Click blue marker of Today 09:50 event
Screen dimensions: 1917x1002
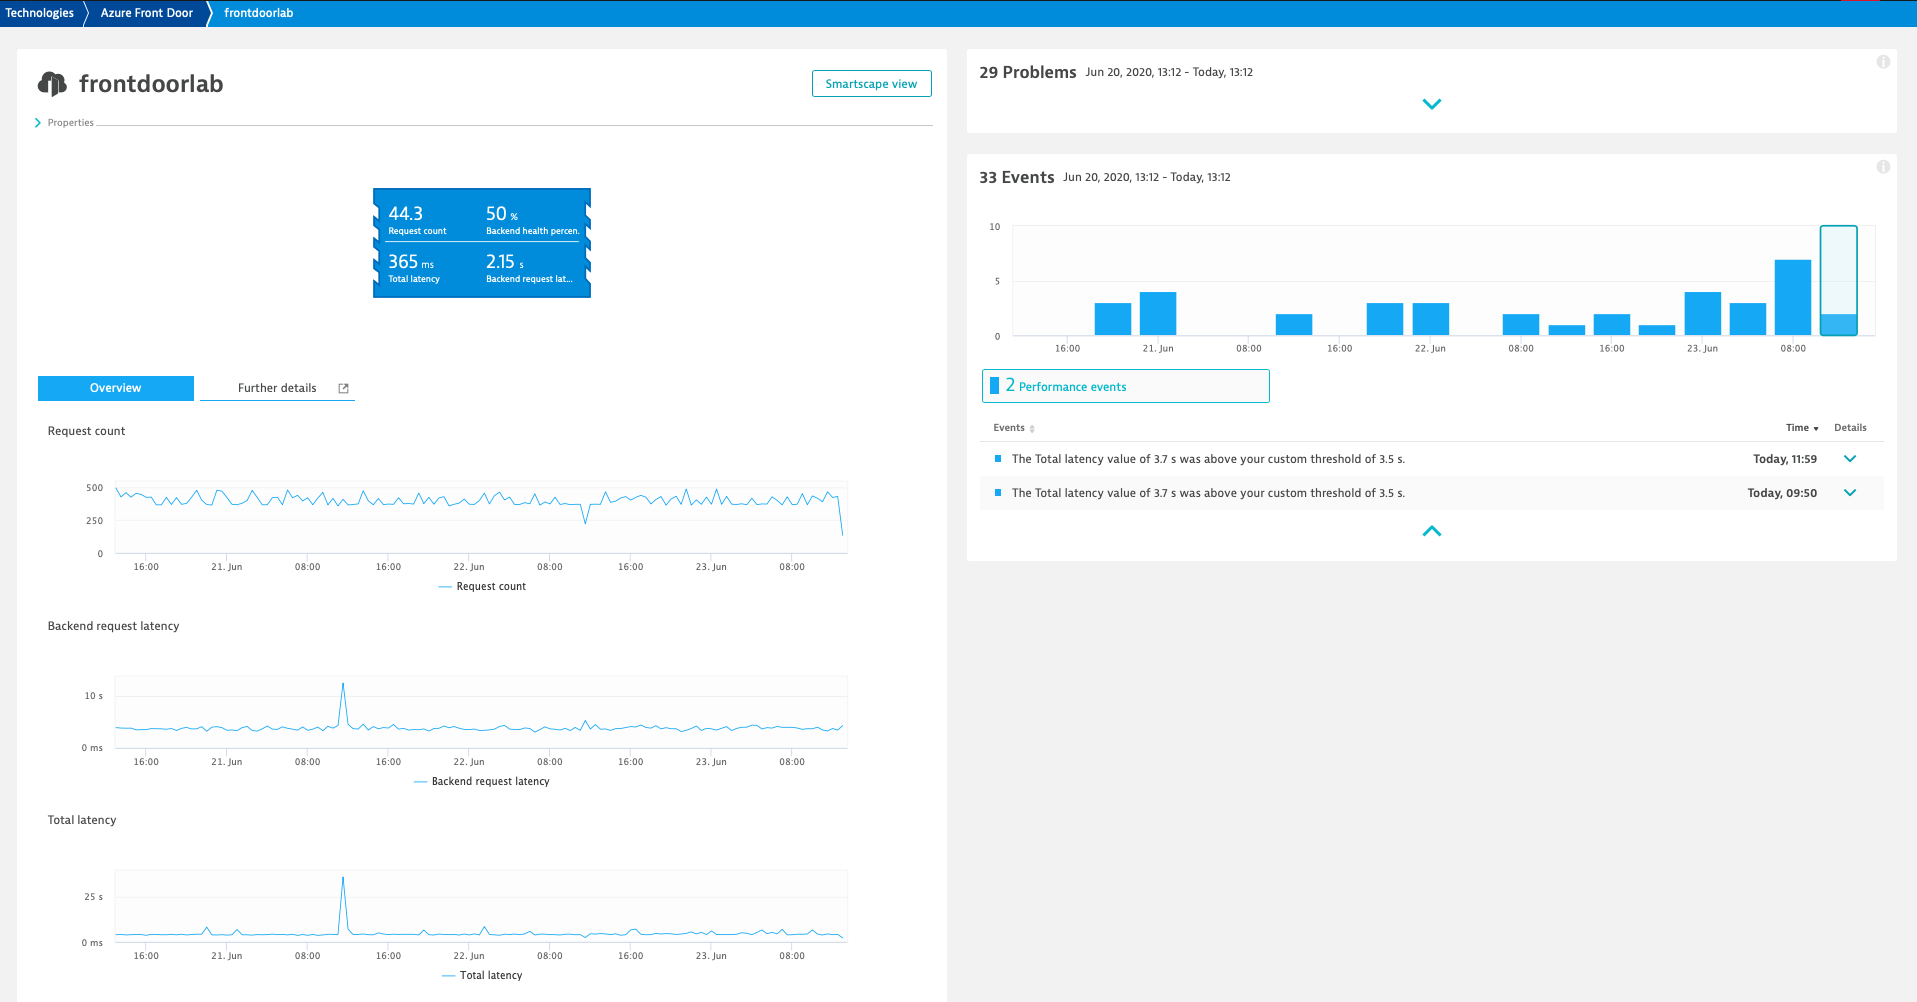998,493
